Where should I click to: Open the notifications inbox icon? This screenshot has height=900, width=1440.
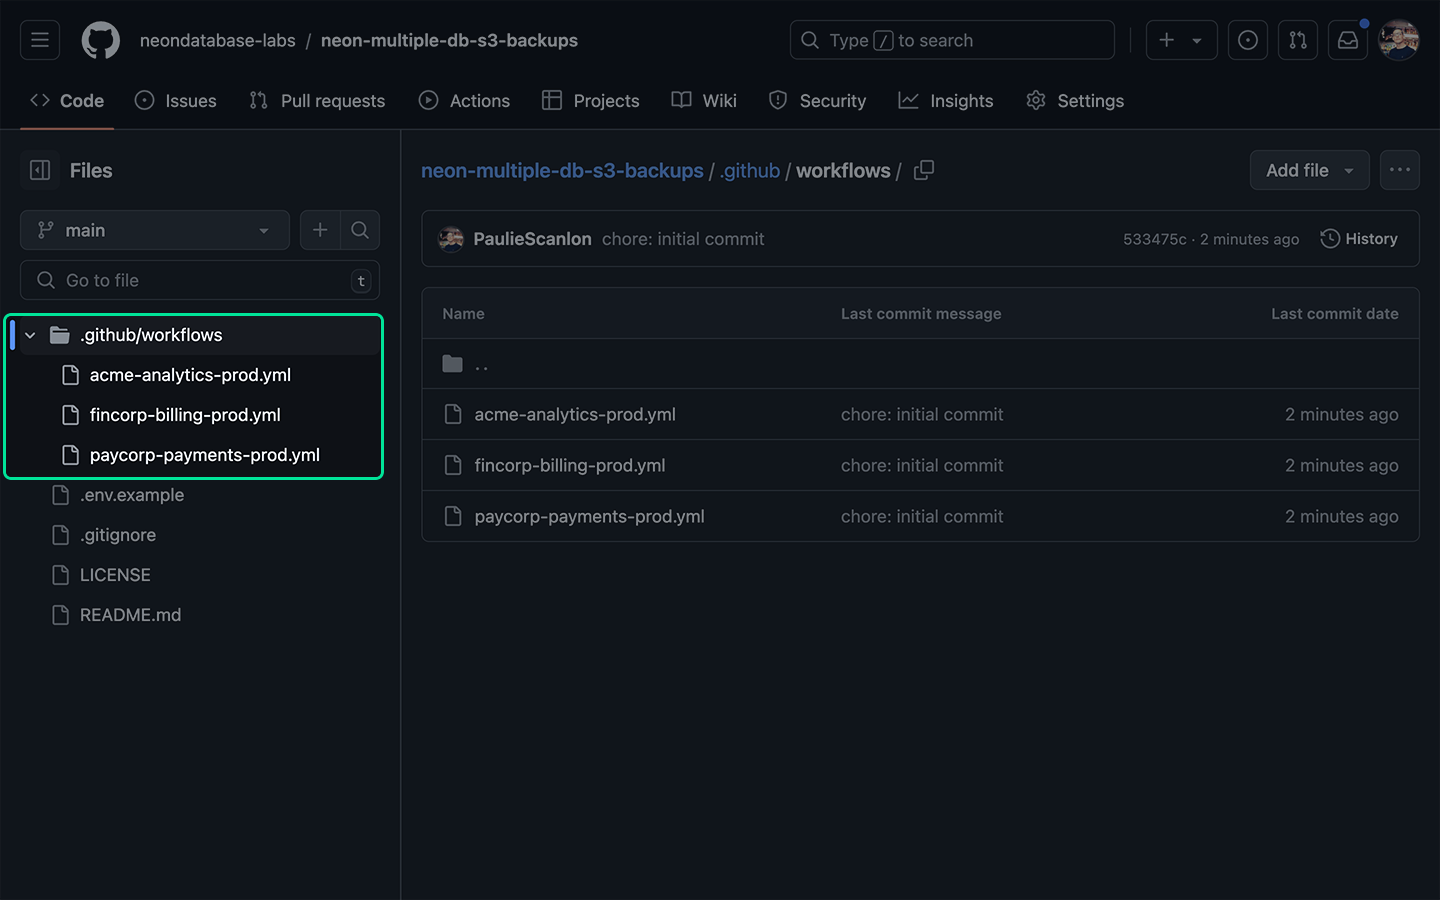[x=1348, y=40]
